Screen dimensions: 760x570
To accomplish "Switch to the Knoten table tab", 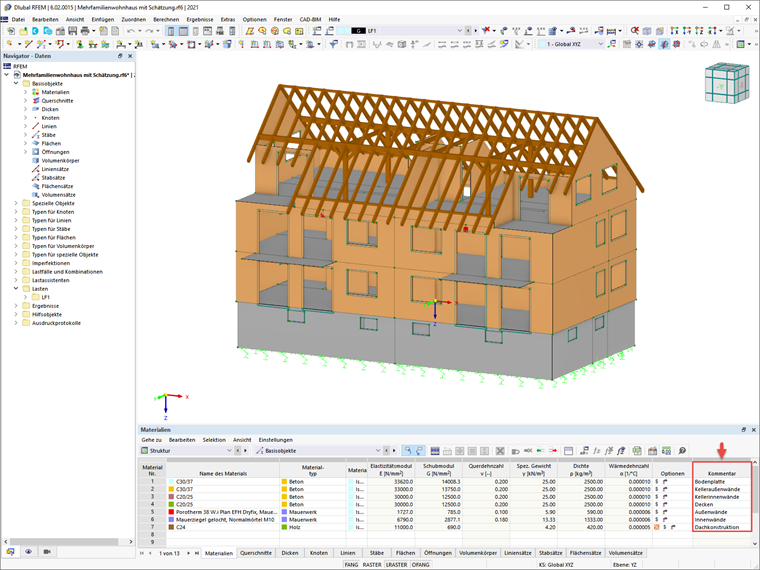I will pyautogui.click(x=318, y=553).
